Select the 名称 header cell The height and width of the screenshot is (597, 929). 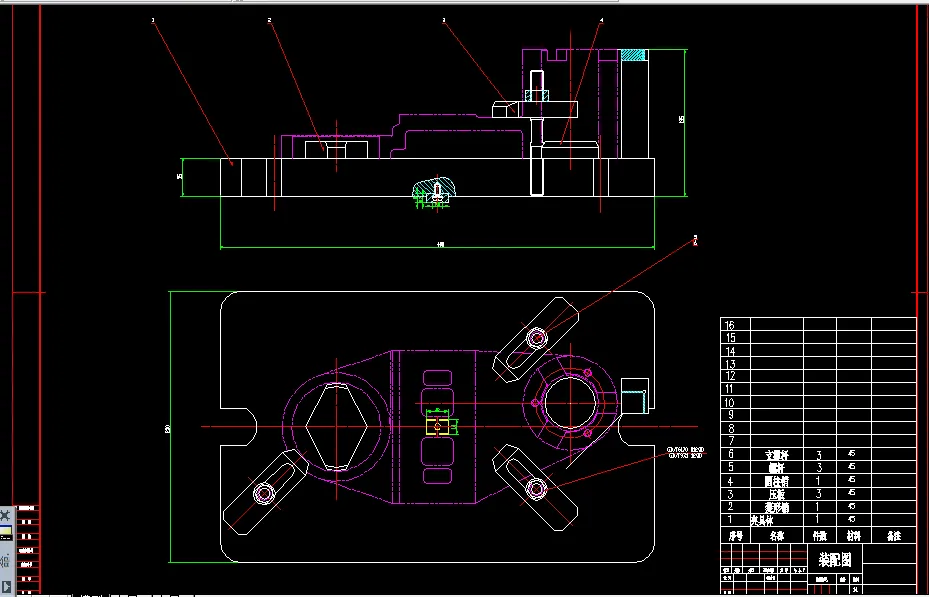click(777, 536)
